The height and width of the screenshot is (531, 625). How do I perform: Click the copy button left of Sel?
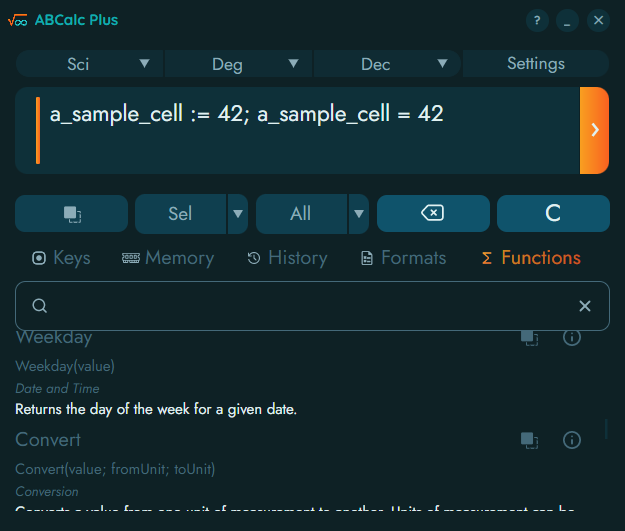pyautogui.click(x=72, y=214)
